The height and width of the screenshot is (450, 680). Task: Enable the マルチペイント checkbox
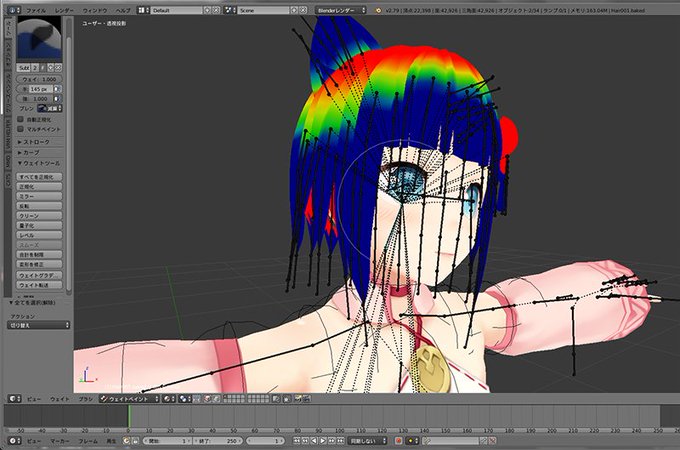click(x=20, y=129)
